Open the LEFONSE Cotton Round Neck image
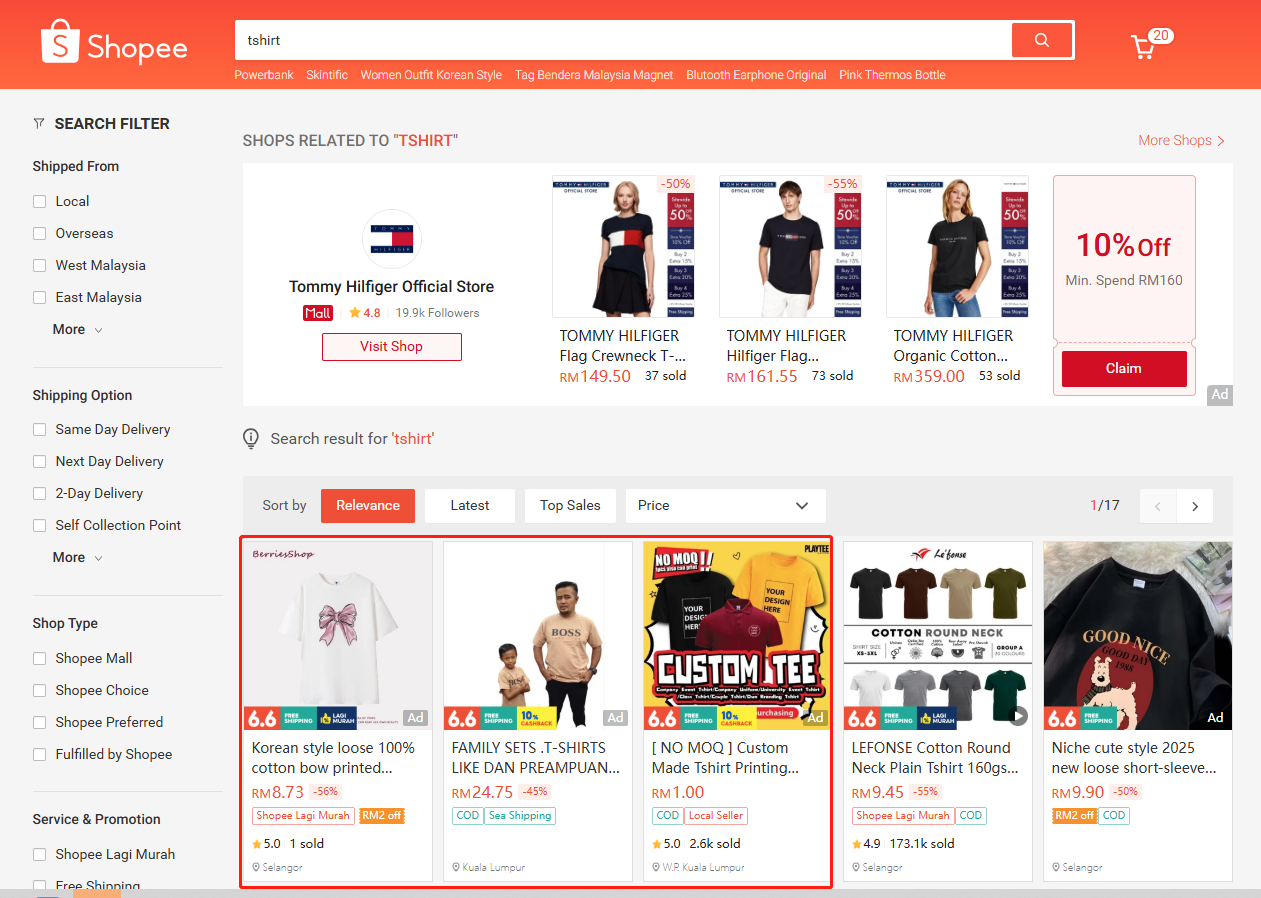Image resolution: width=1261 pixels, height=898 pixels. 938,636
